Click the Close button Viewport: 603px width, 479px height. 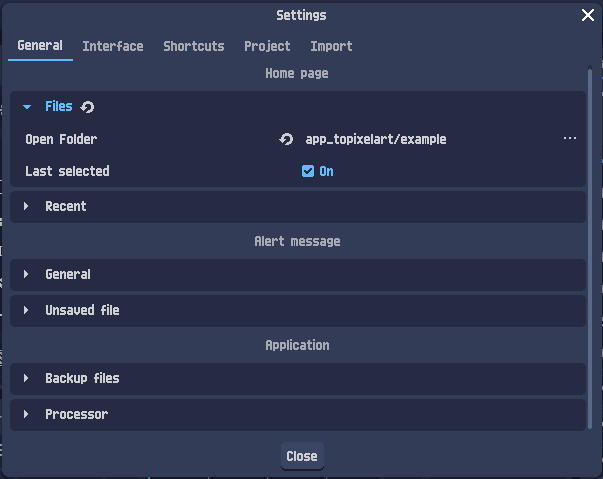[302, 456]
